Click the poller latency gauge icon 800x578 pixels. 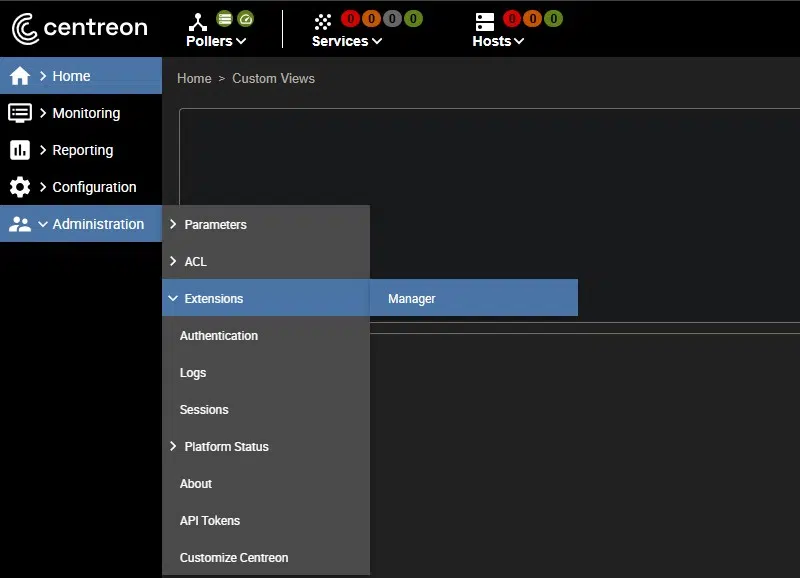246,18
